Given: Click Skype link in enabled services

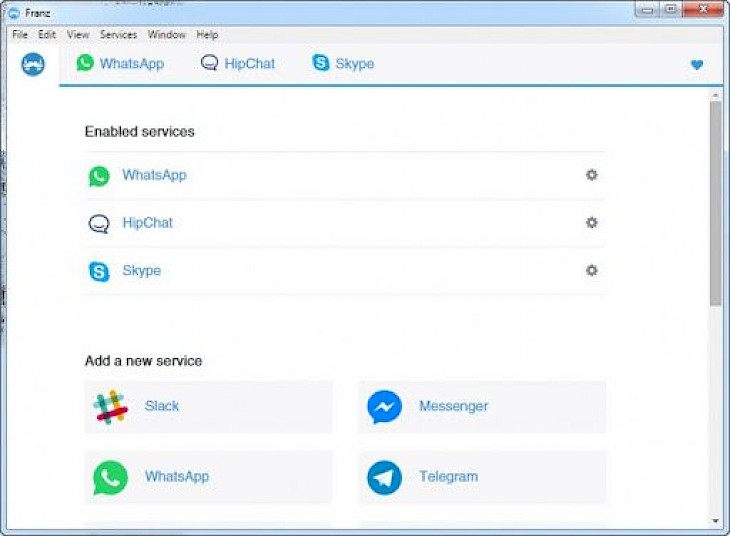Looking at the screenshot, I should point(142,271).
